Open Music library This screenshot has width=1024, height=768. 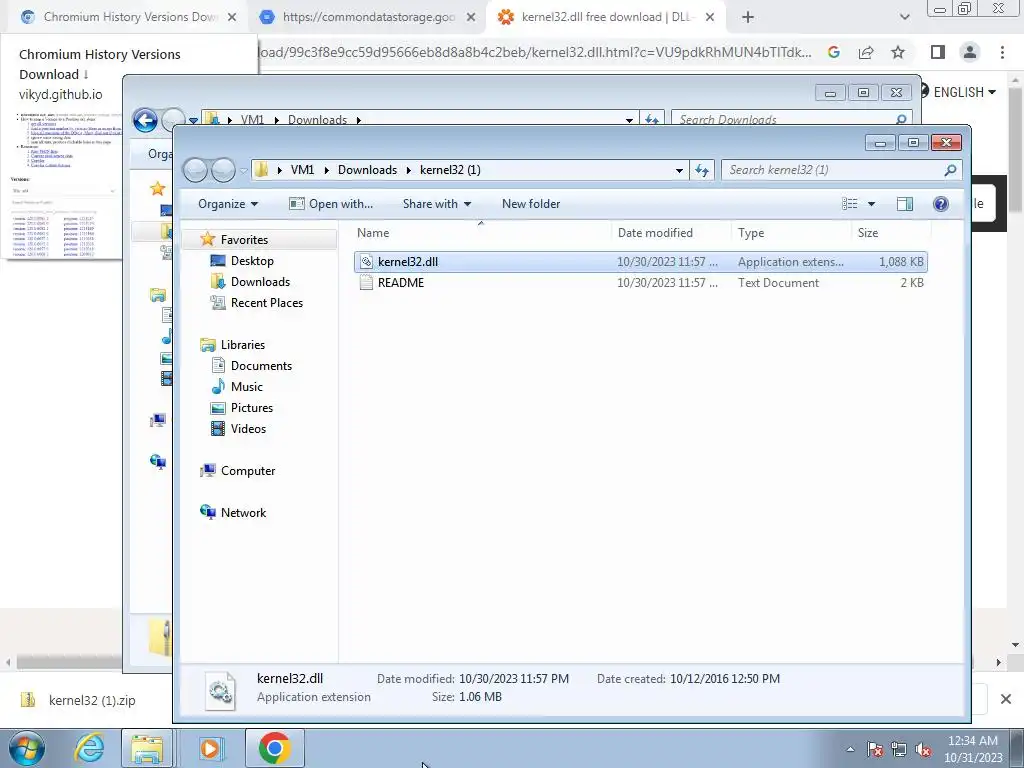point(246,387)
